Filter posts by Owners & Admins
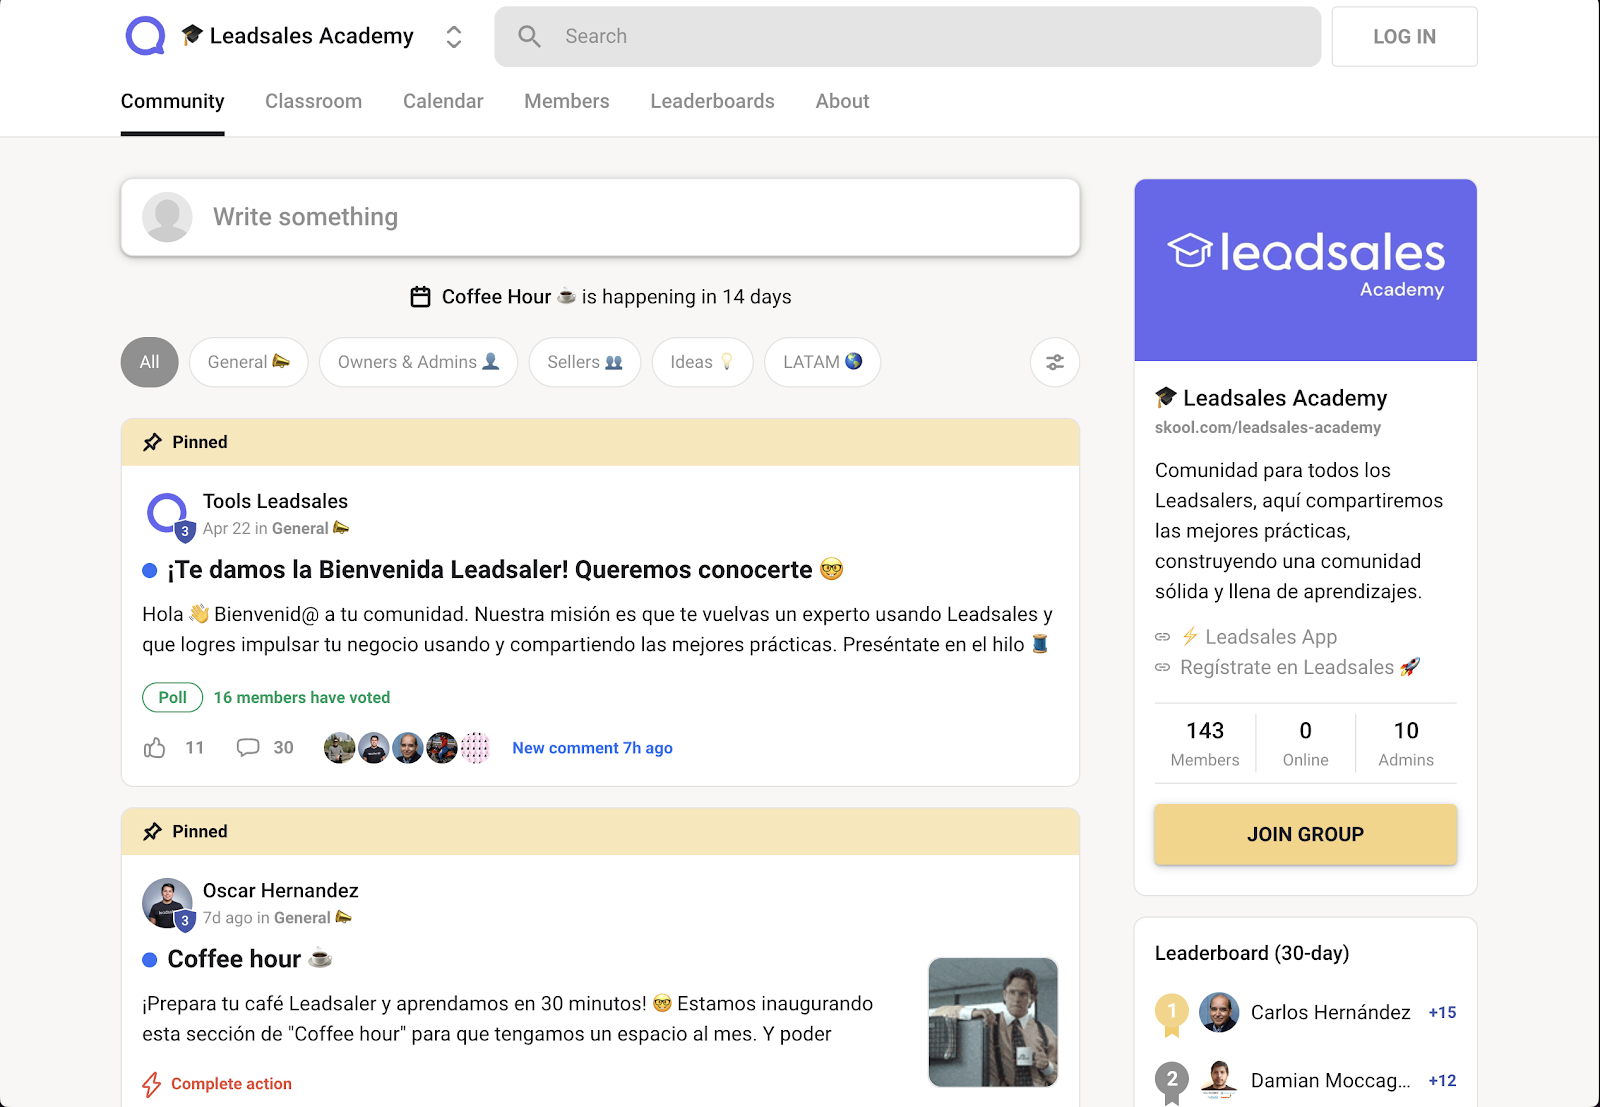1600x1107 pixels. click(x=417, y=362)
